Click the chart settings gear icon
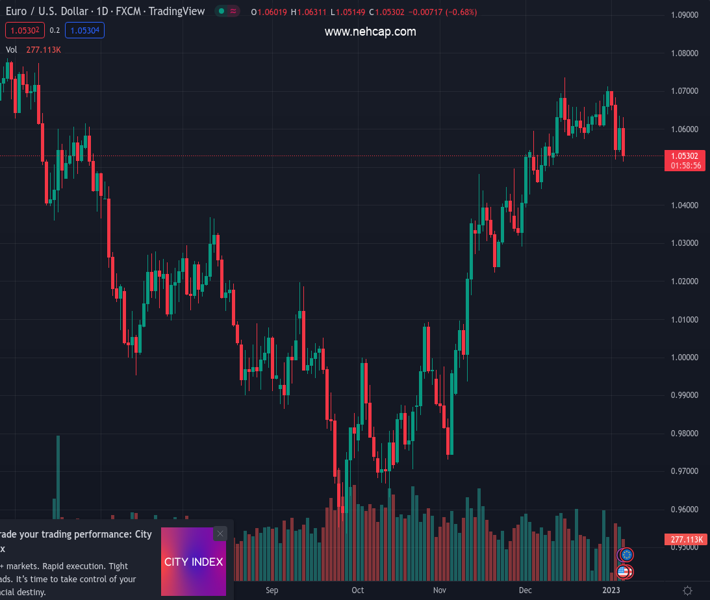The width and height of the screenshot is (710, 600). [x=687, y=591]
